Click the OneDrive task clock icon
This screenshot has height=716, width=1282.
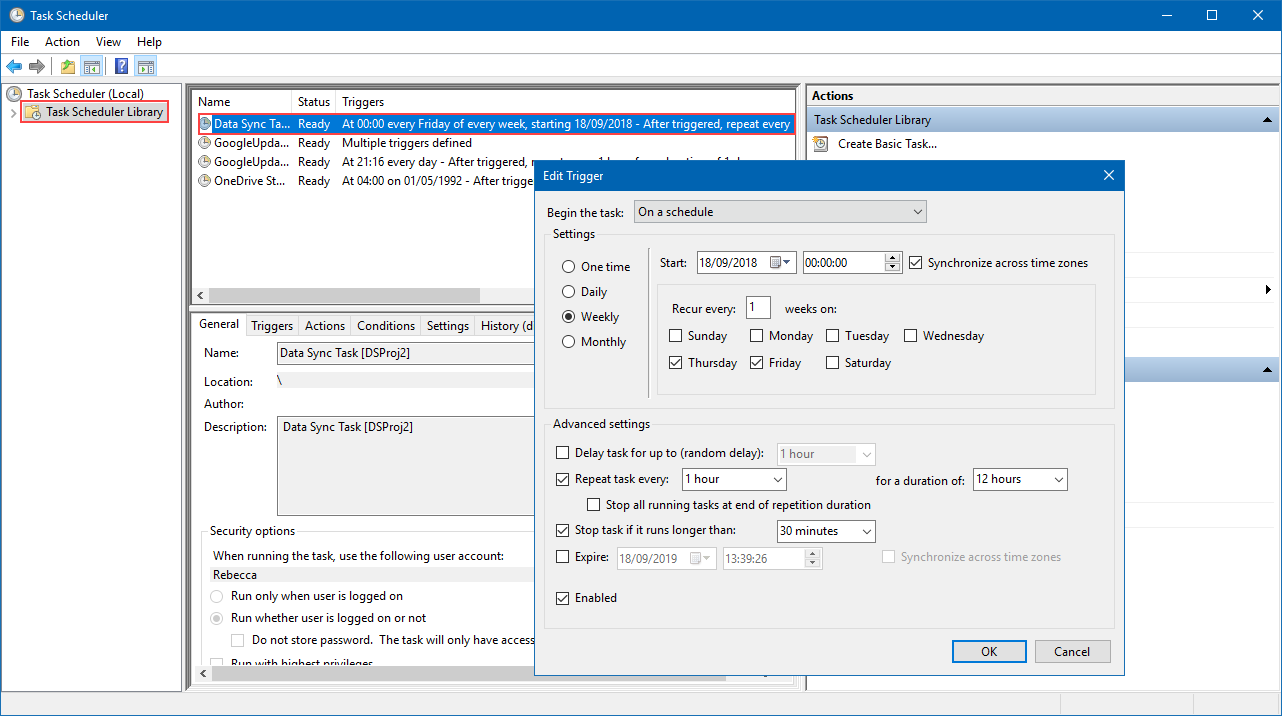tap(205, 181)
